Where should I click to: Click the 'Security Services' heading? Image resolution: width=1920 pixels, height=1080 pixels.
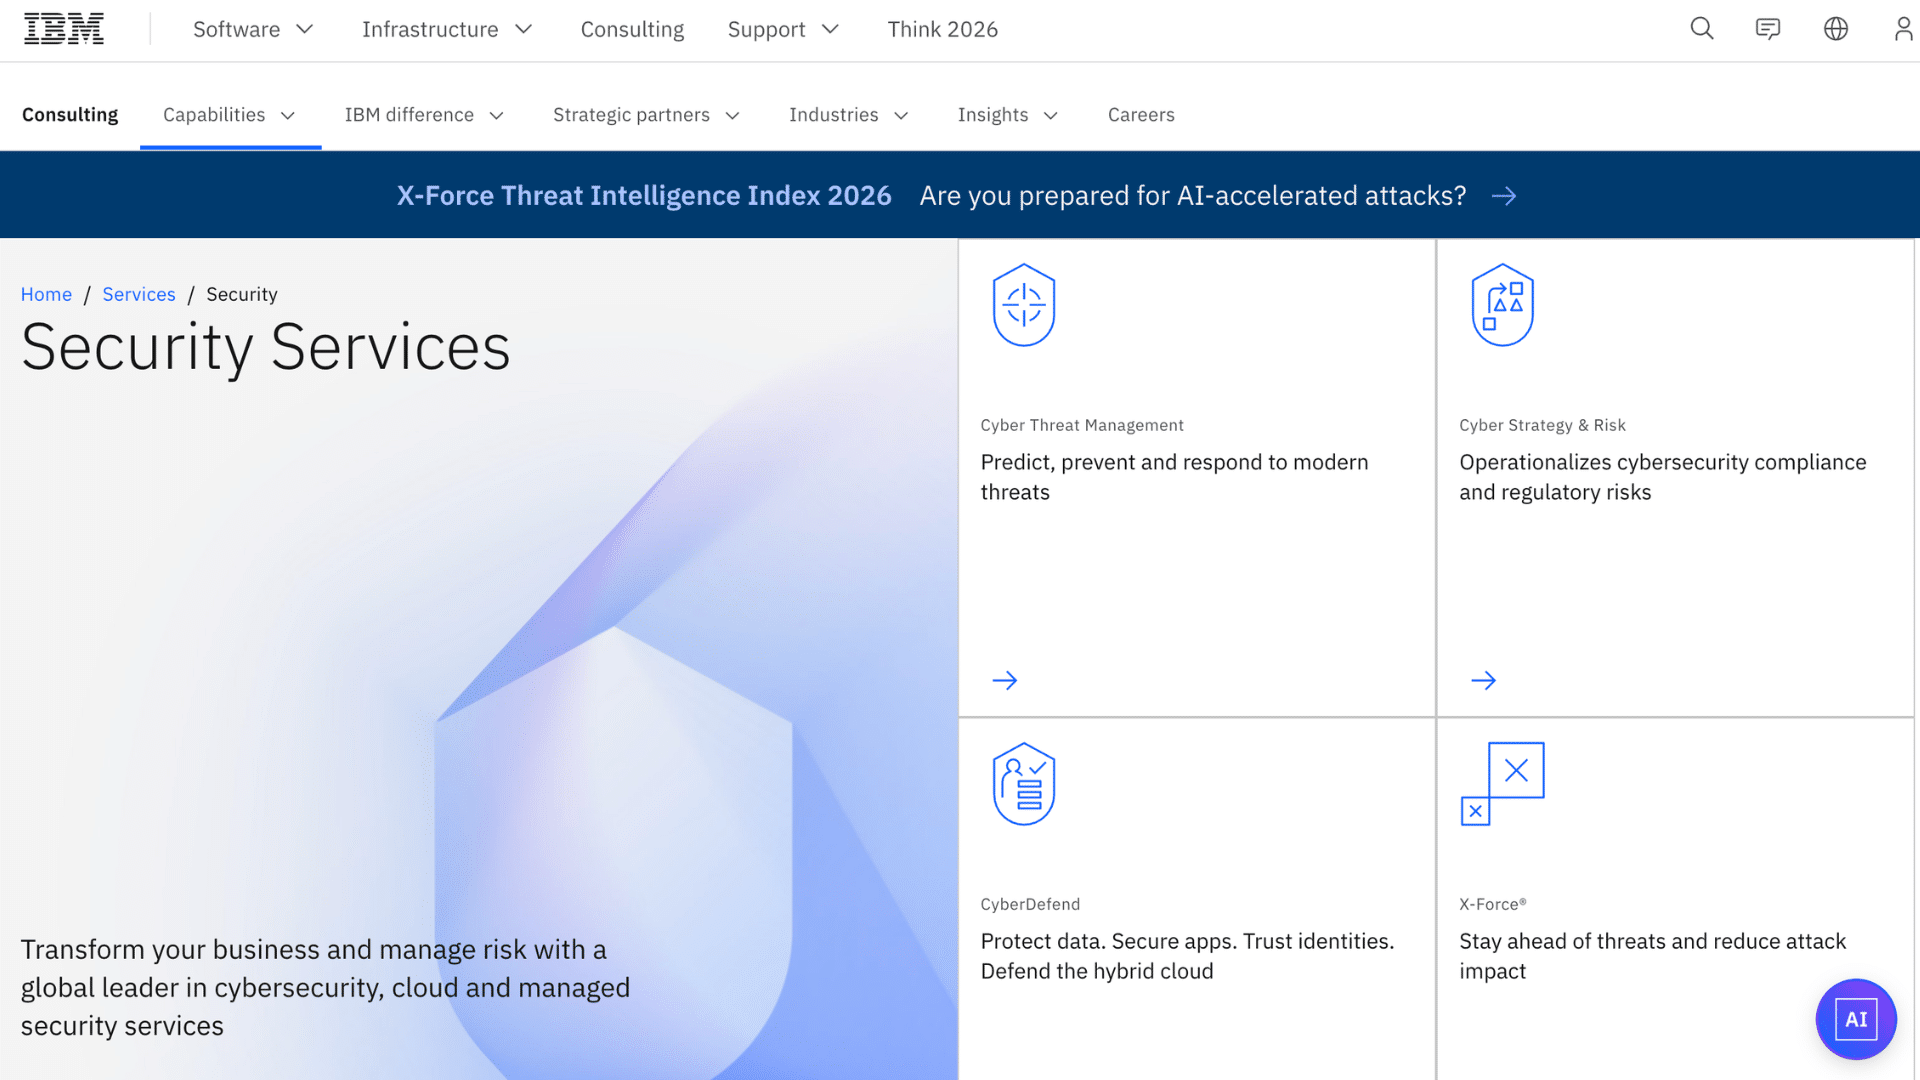(x=266, y=348)
